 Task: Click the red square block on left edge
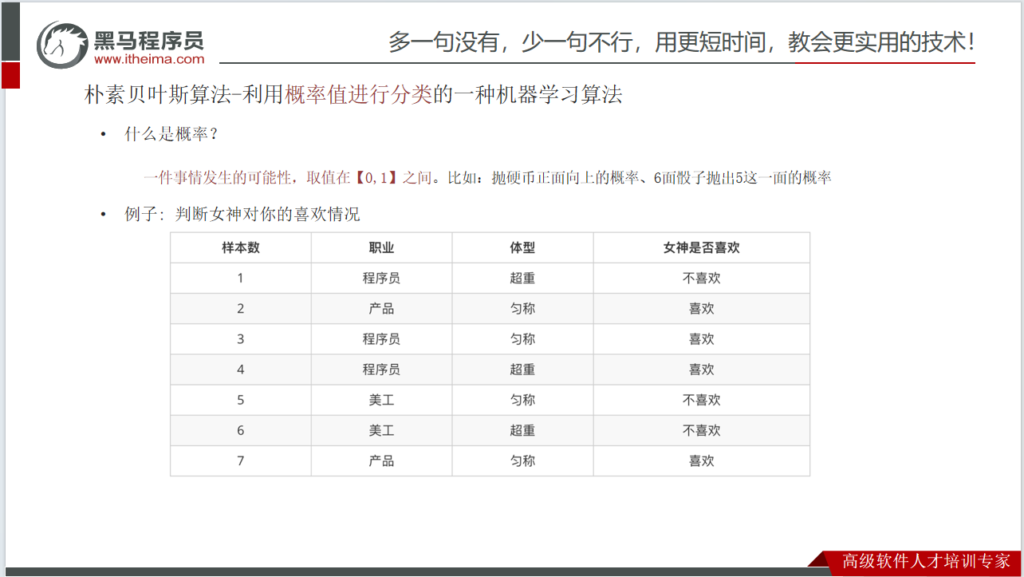(9, 76)
